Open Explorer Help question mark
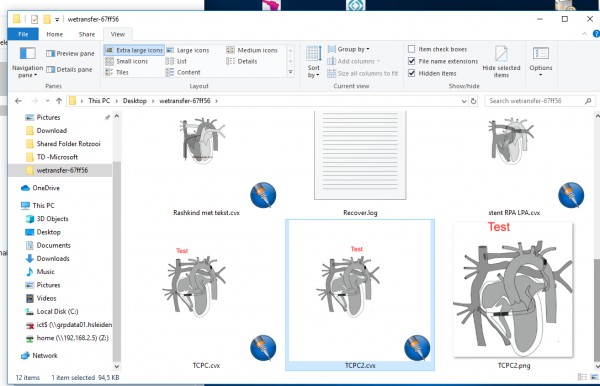The width and height of the screenshot is (600, 386). click(x=596, y=34)
